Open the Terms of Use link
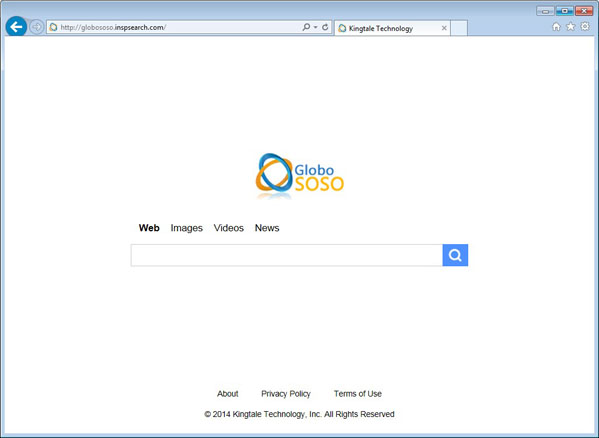Image resolution: width=599 pixels, height=438 pixels. coord(358,394)
